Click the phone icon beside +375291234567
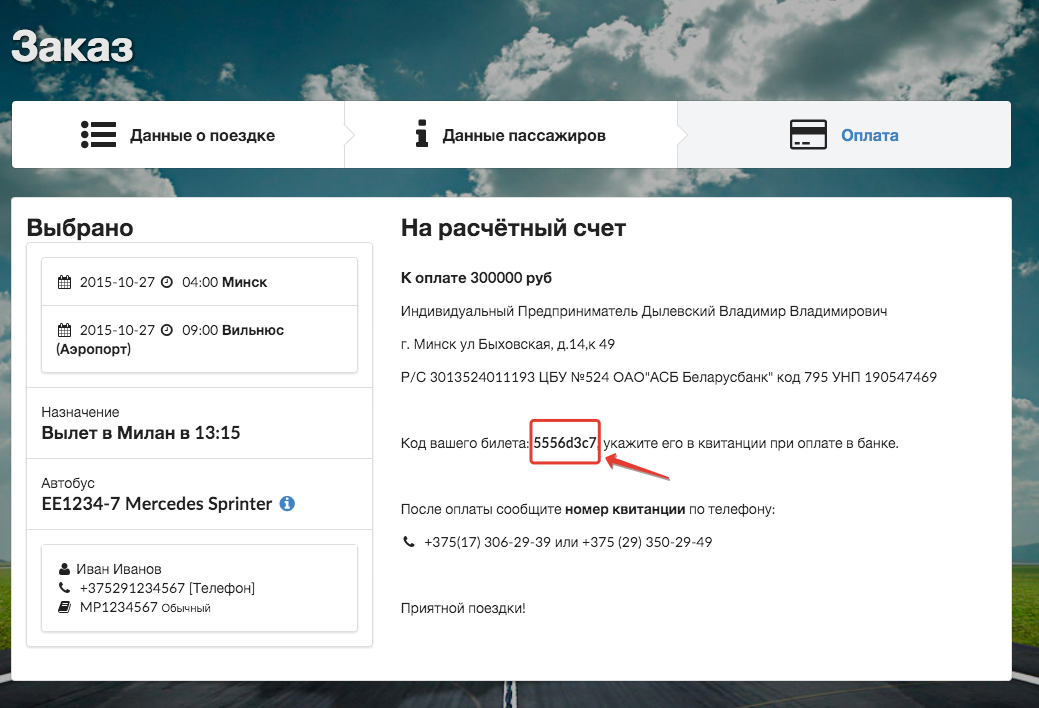Viewport: 1039px width, 708px height. 64,587
